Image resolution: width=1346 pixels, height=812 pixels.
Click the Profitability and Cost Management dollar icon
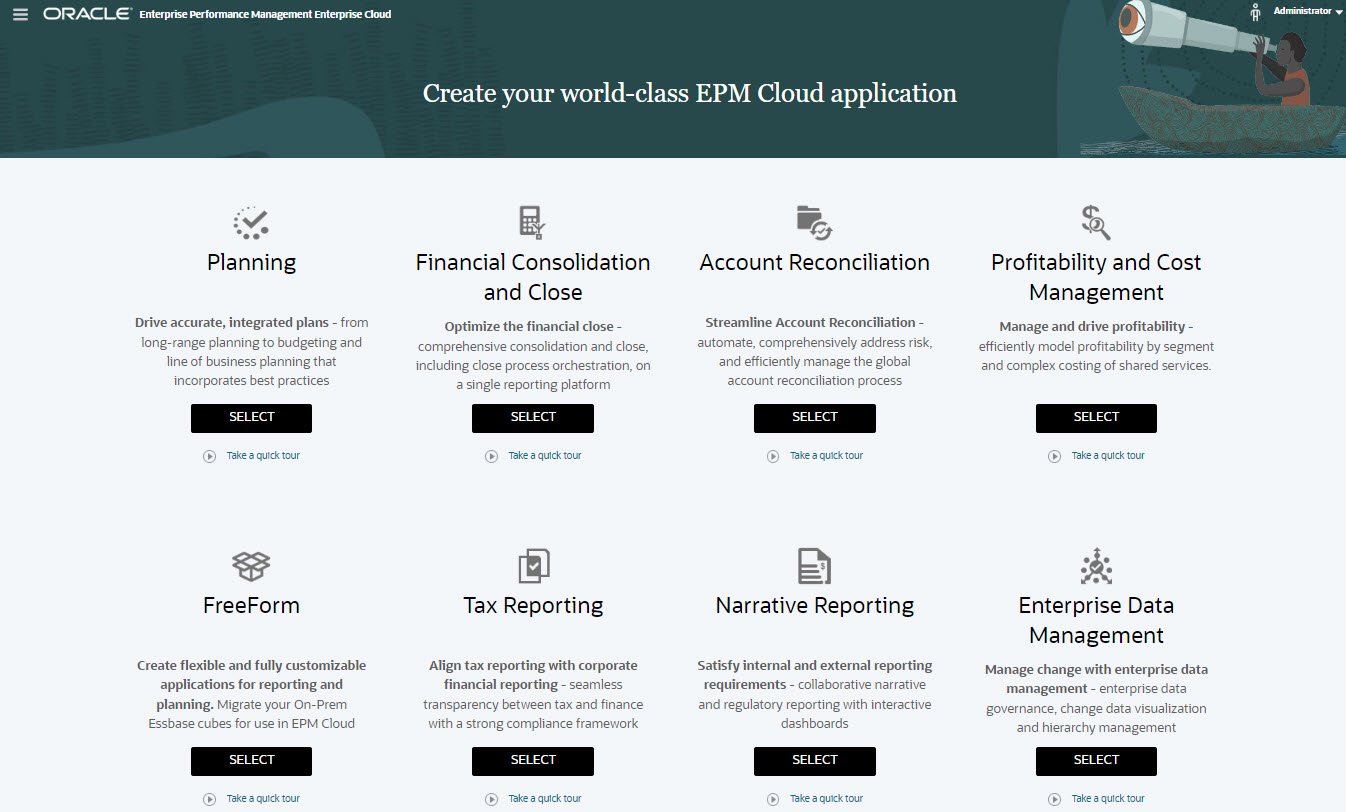point(1096,222)
